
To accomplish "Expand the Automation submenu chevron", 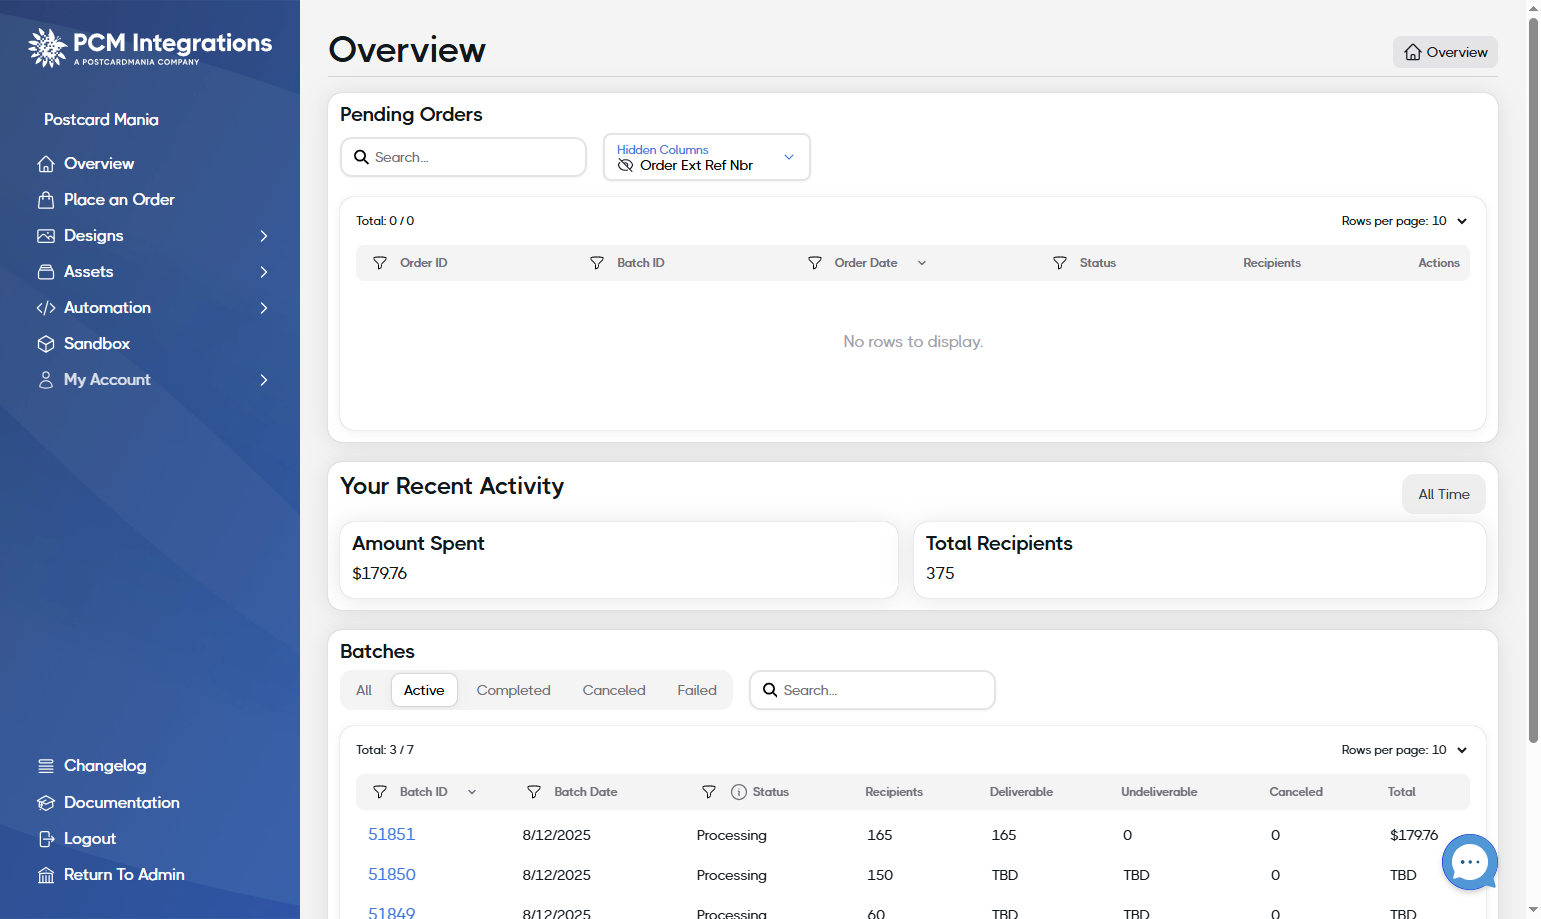I will [x=264, y=308].
